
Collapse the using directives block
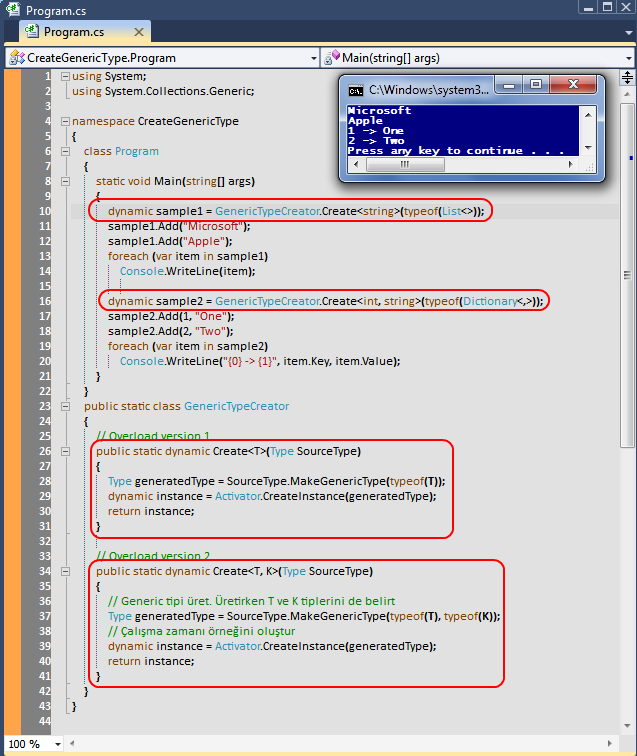65,77
